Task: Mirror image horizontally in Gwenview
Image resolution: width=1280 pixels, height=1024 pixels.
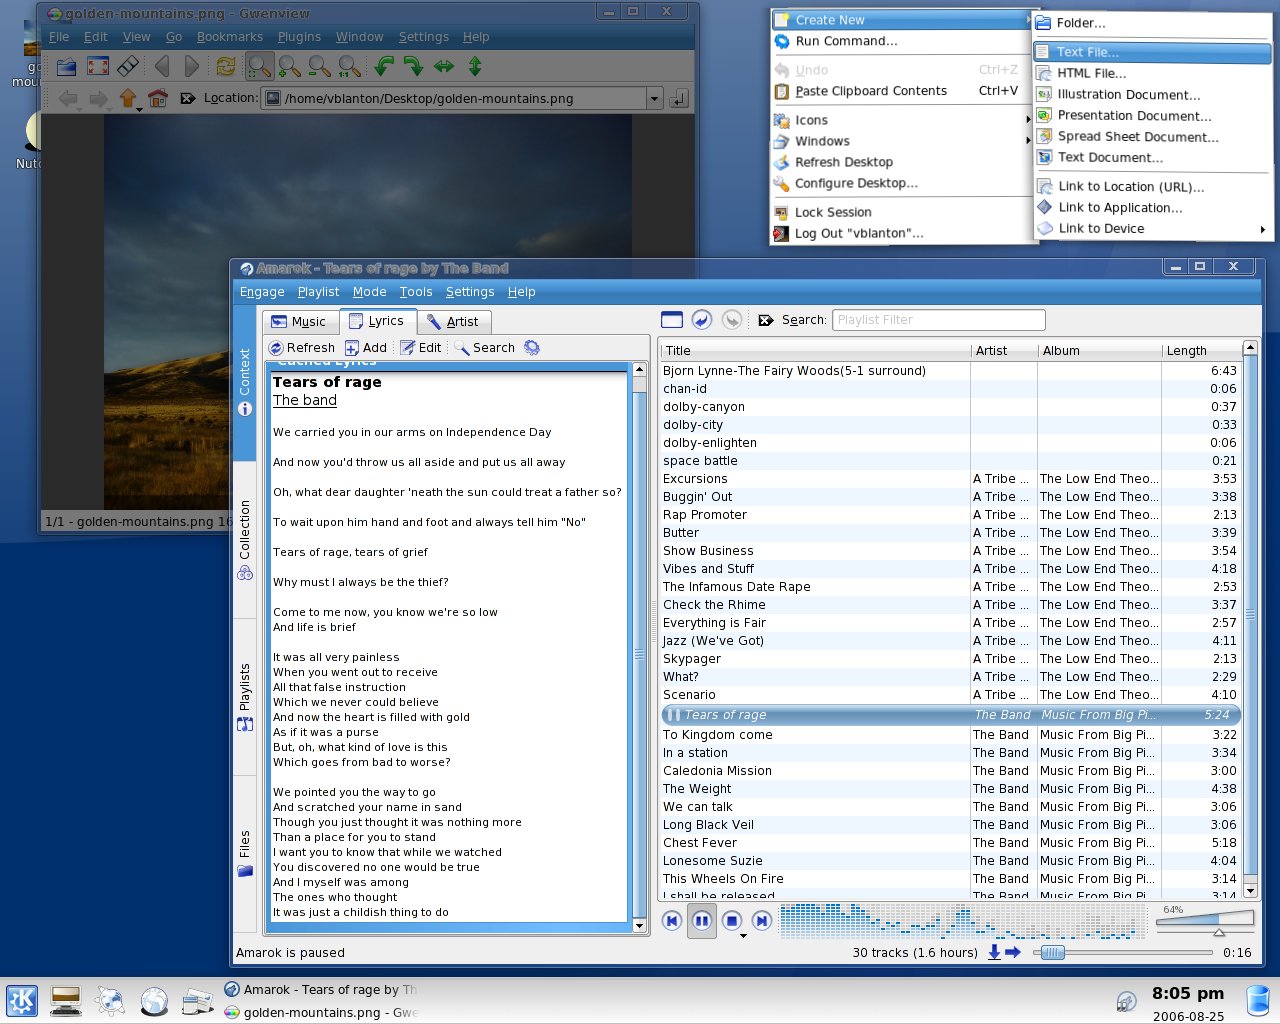Action: pos(444,67)
